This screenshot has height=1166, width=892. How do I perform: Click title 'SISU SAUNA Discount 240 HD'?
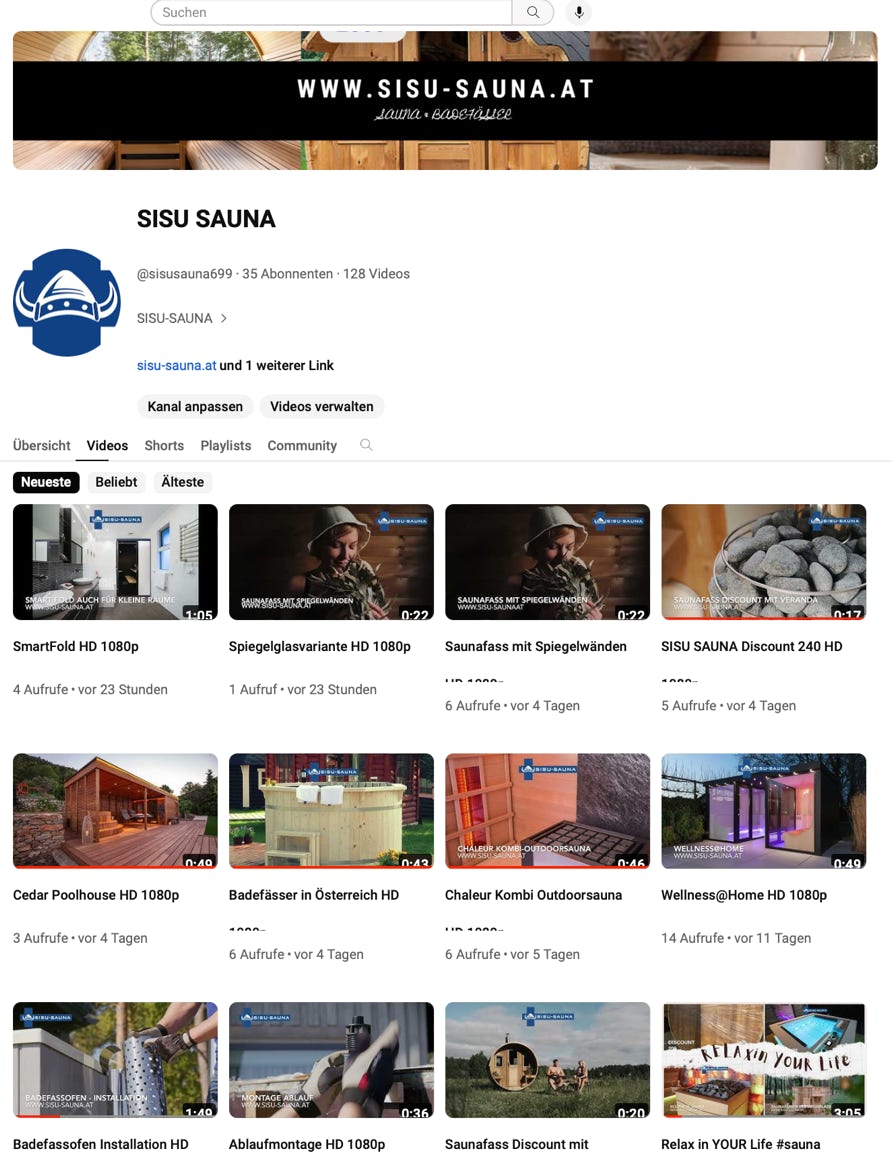[752, 646]
